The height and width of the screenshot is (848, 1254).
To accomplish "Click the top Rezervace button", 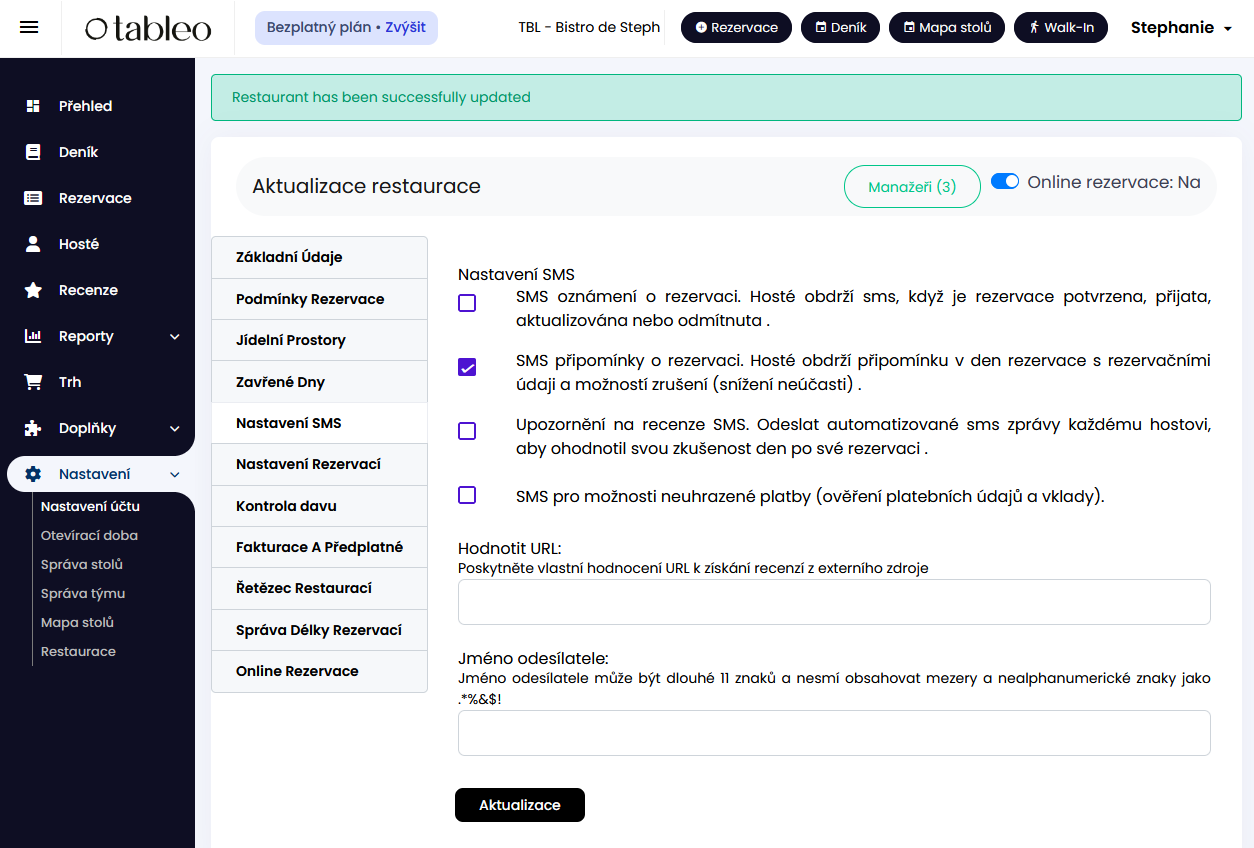I will [x=736, y=27].
